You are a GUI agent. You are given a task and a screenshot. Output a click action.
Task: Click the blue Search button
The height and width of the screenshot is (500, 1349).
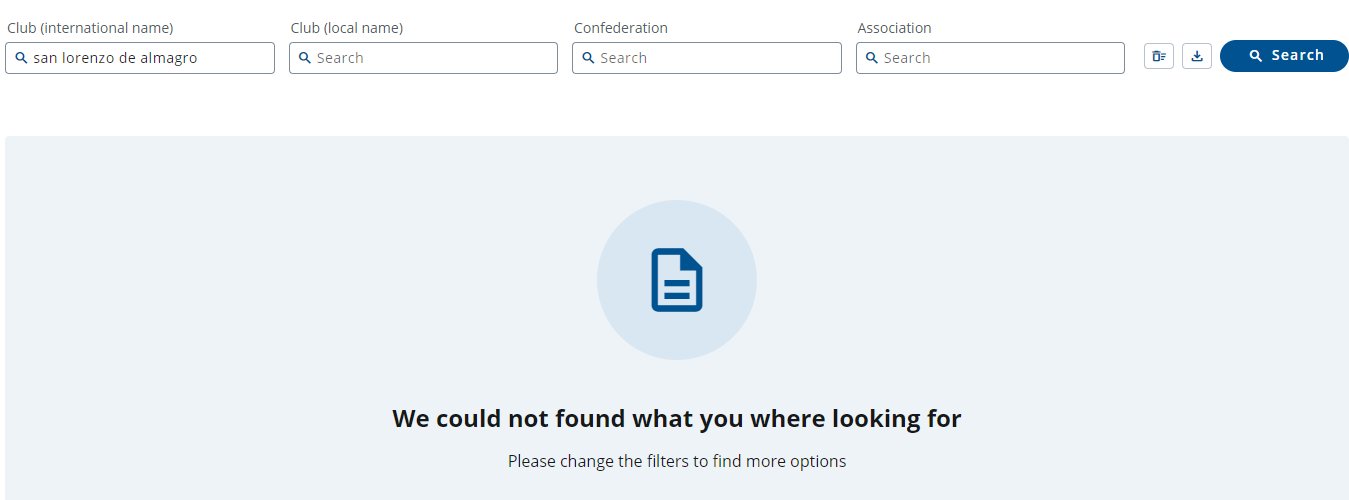(1284, 56)
